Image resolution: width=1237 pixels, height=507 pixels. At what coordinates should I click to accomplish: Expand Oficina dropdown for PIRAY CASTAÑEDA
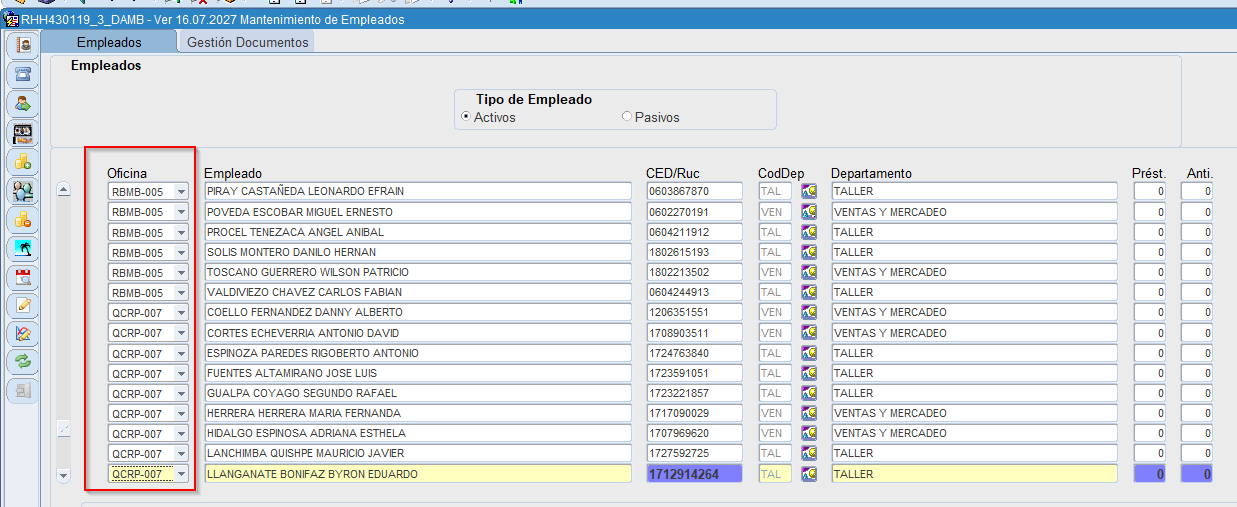pyautogui.click(x=181, y=191)
